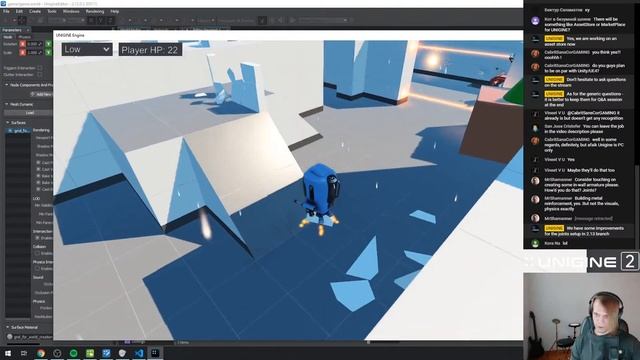Viewport: 640px width, 360px height.
Task: Open the Edit menu
Action: 19,11
